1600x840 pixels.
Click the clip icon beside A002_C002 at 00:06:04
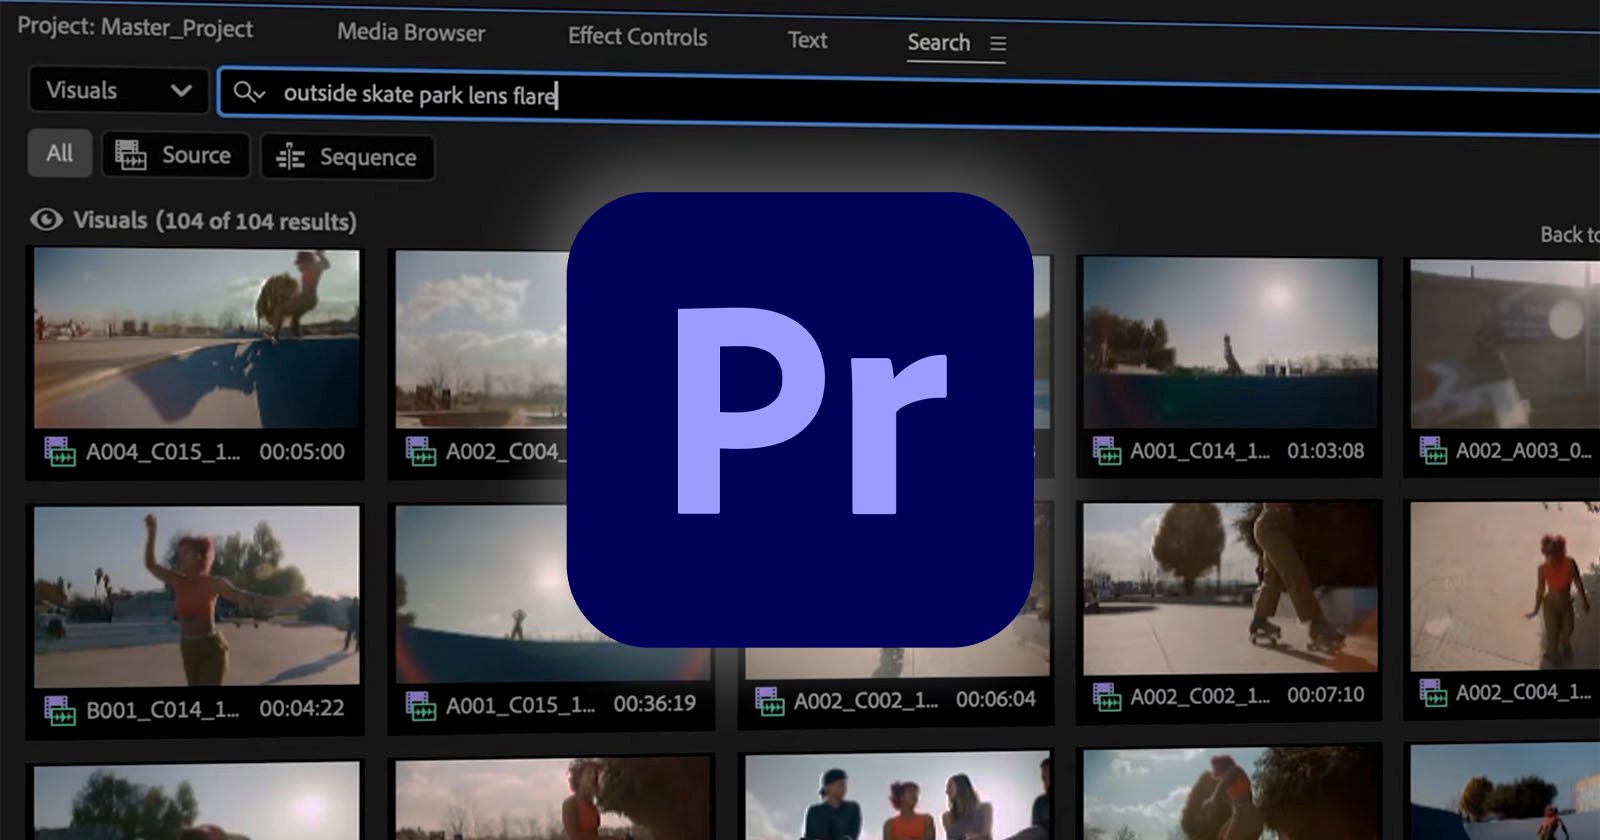pyautogui.click(x=769, y=701)
